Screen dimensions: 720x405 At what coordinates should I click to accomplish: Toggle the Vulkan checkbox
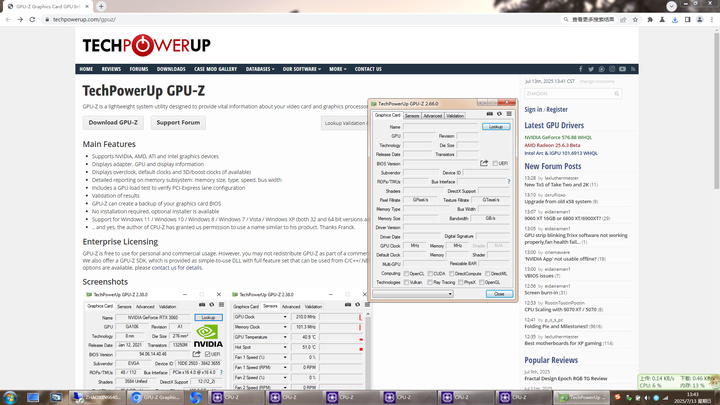[x=406, y=282]
